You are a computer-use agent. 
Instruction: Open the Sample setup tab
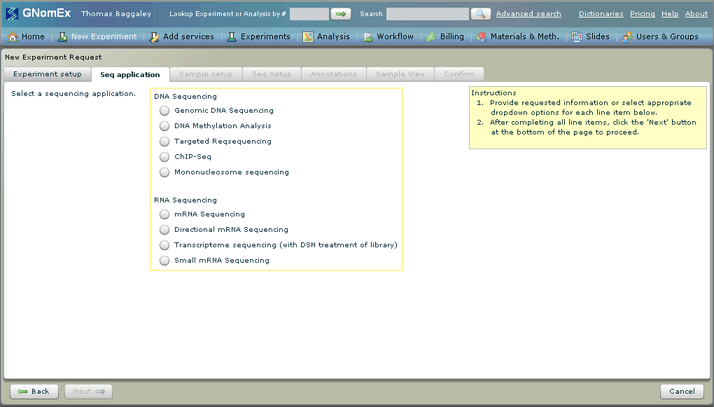pyautogui.click(x=206, y=74)
